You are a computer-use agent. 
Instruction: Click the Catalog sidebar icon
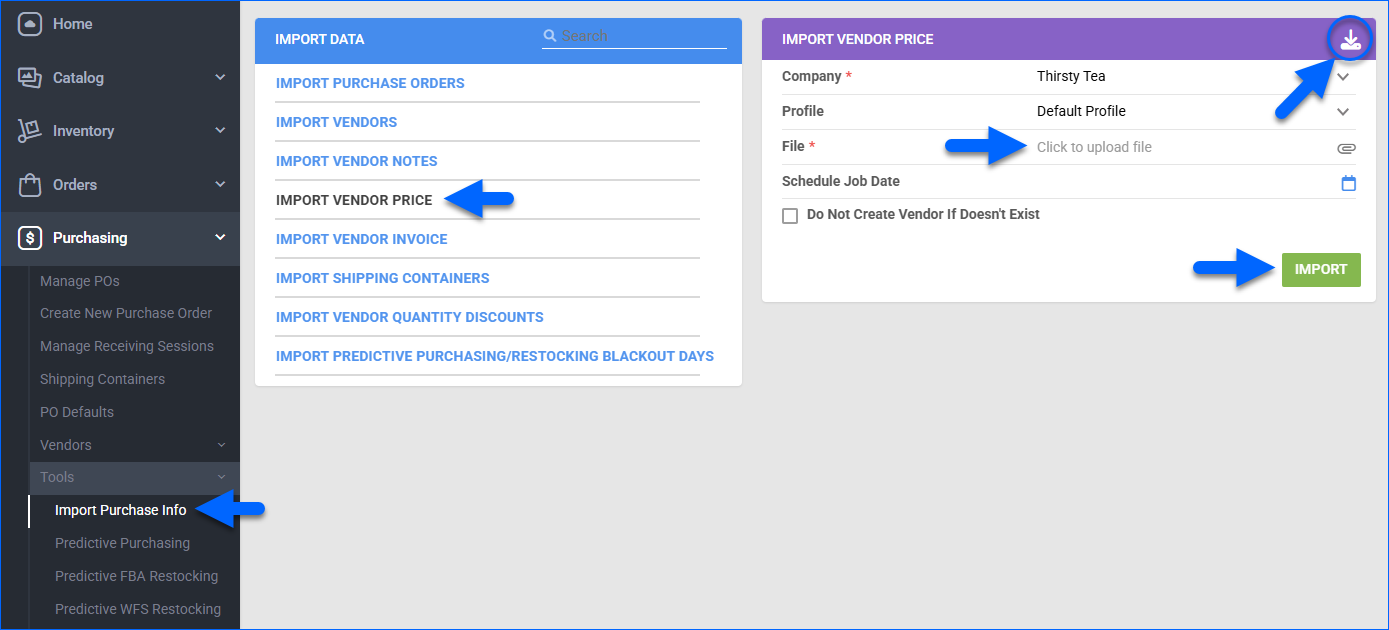click(30, 78)
